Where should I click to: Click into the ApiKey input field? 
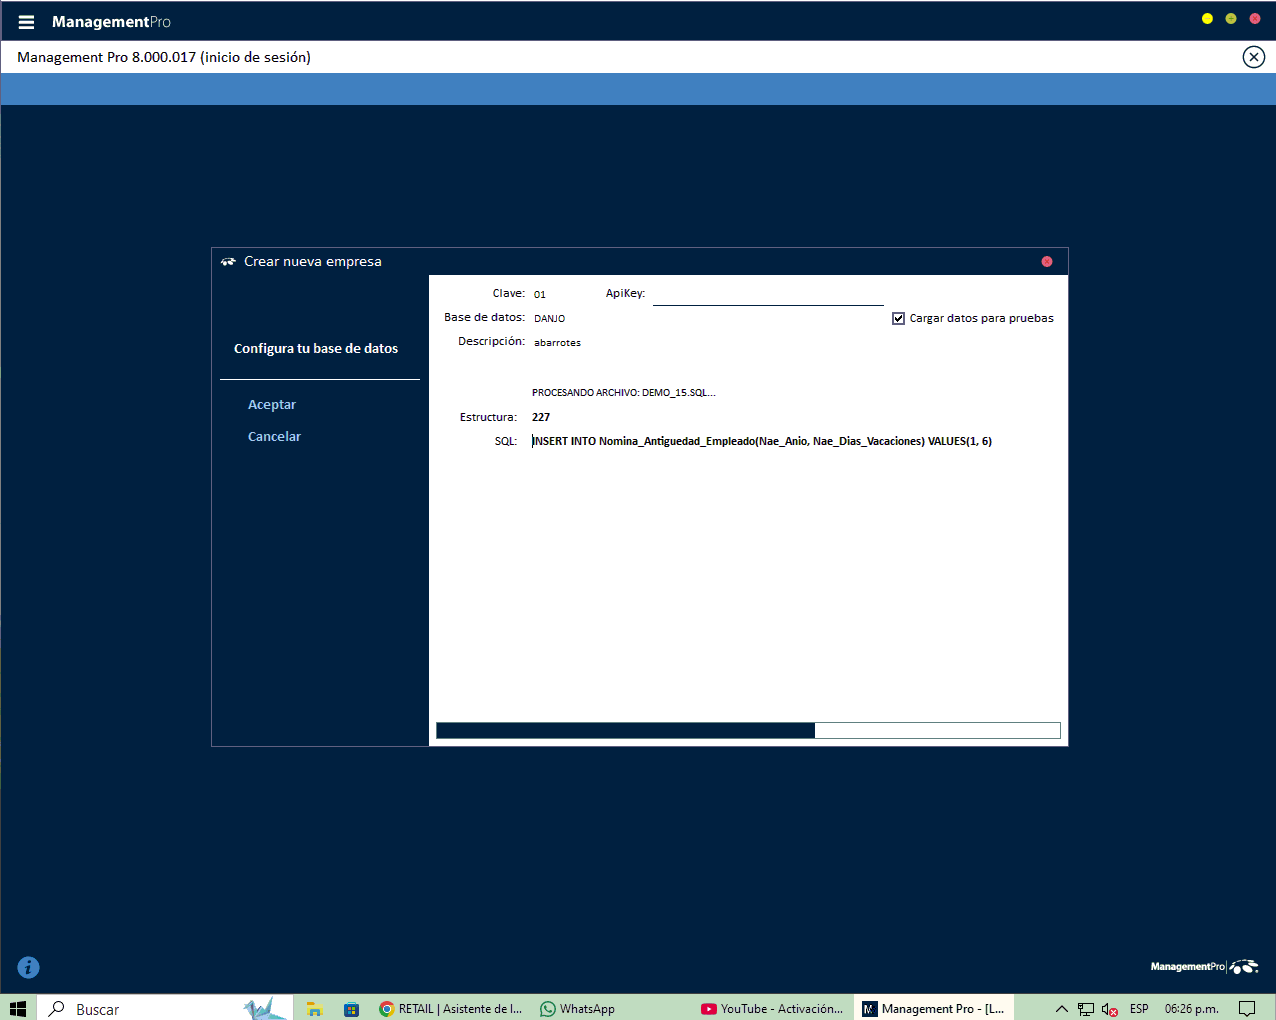pyautogui.click(x=767, y=295)
